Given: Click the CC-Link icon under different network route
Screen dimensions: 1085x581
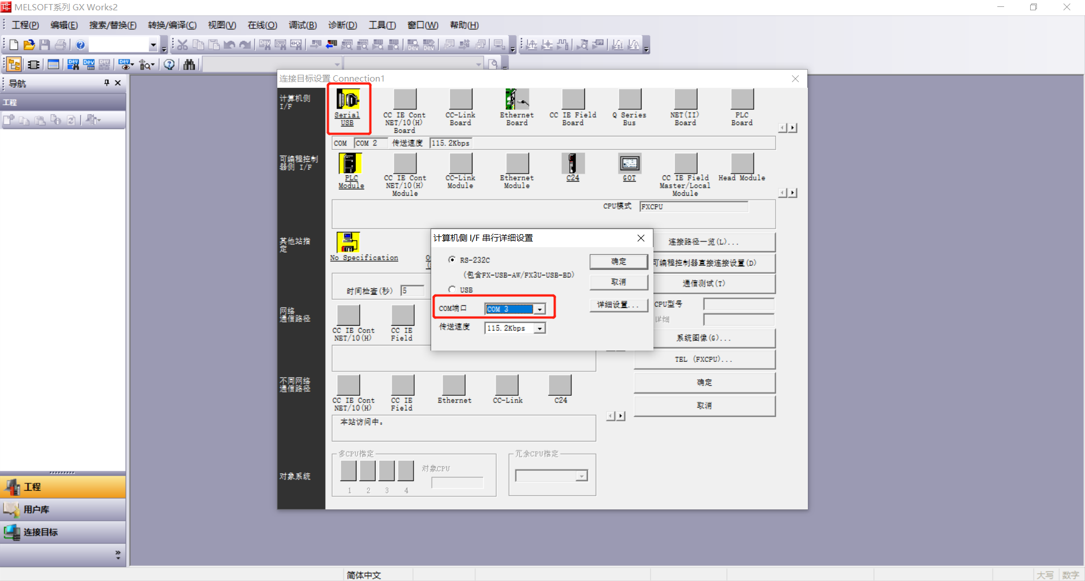Looking at the screenshot, I should pyautogui.click(x=507, y=385).
